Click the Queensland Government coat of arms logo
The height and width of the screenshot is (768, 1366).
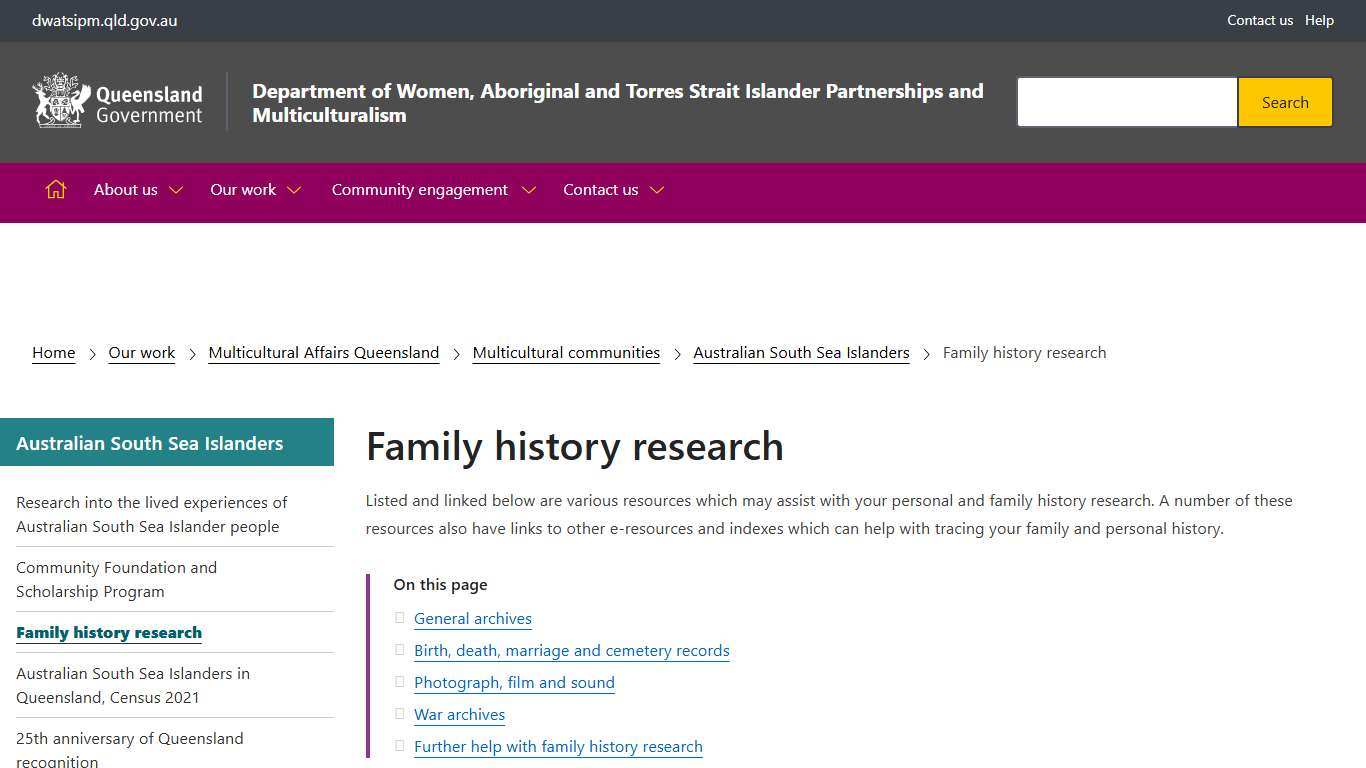(x=116, y=101)
